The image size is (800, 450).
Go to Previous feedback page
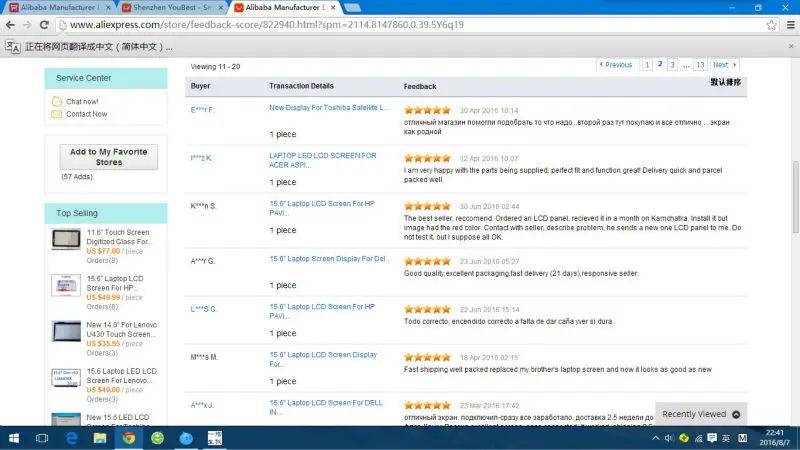click(x=615, y=65)
